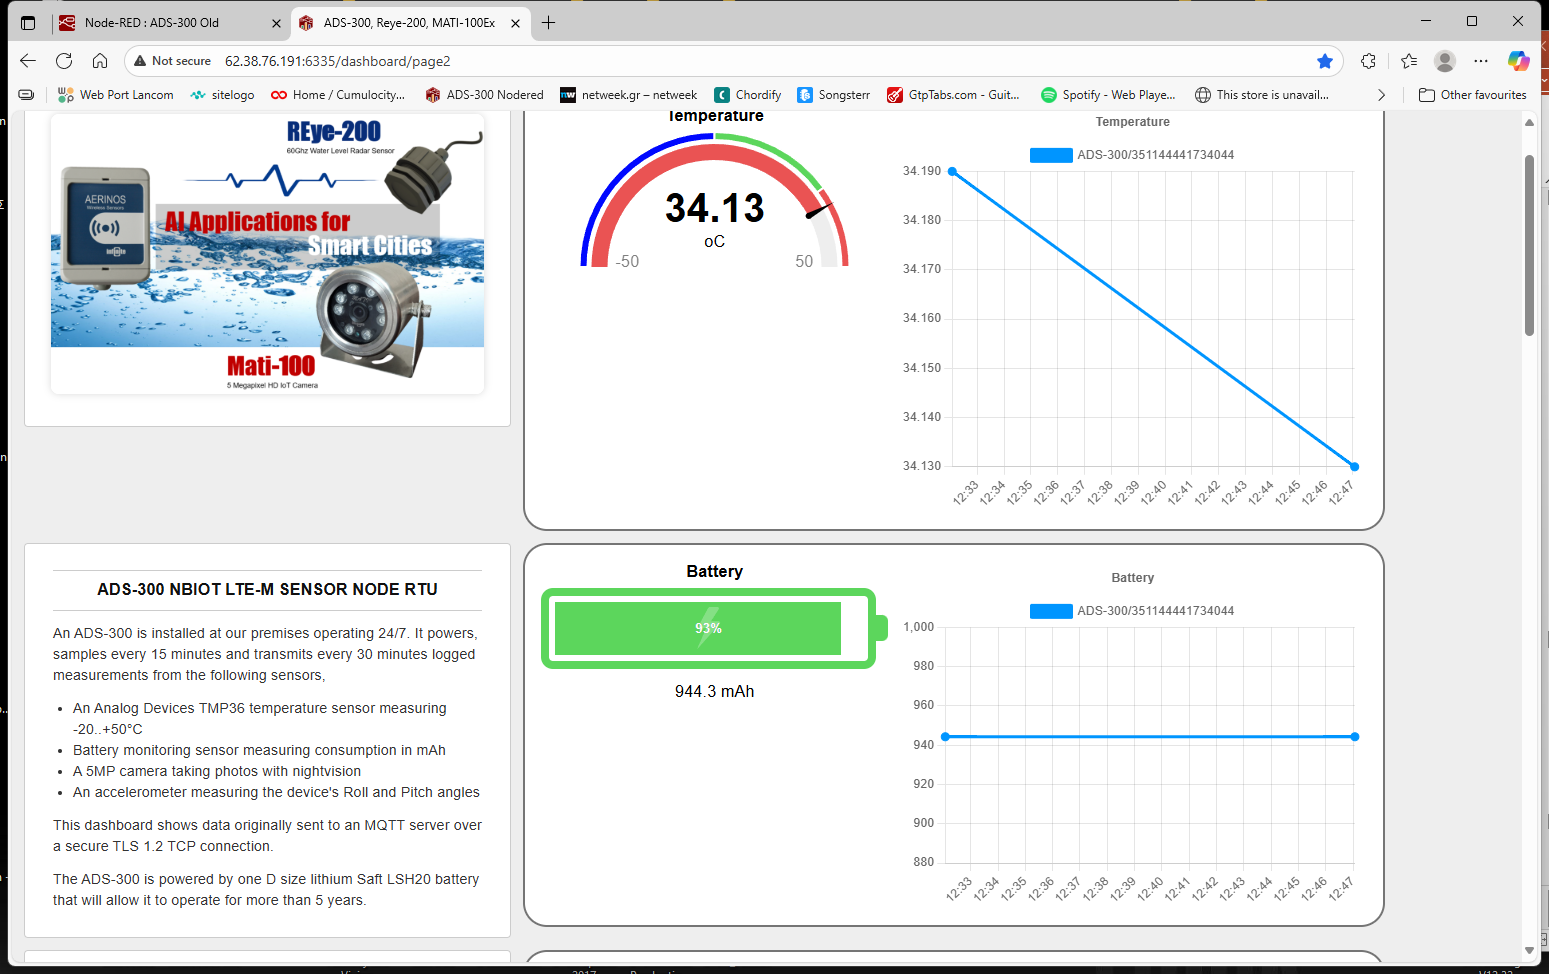Image resolution: width=1549 pixels, height=974 pixels.
Task: Click the '944.3 mAh' battery value
Action: (x=715, y=691)
